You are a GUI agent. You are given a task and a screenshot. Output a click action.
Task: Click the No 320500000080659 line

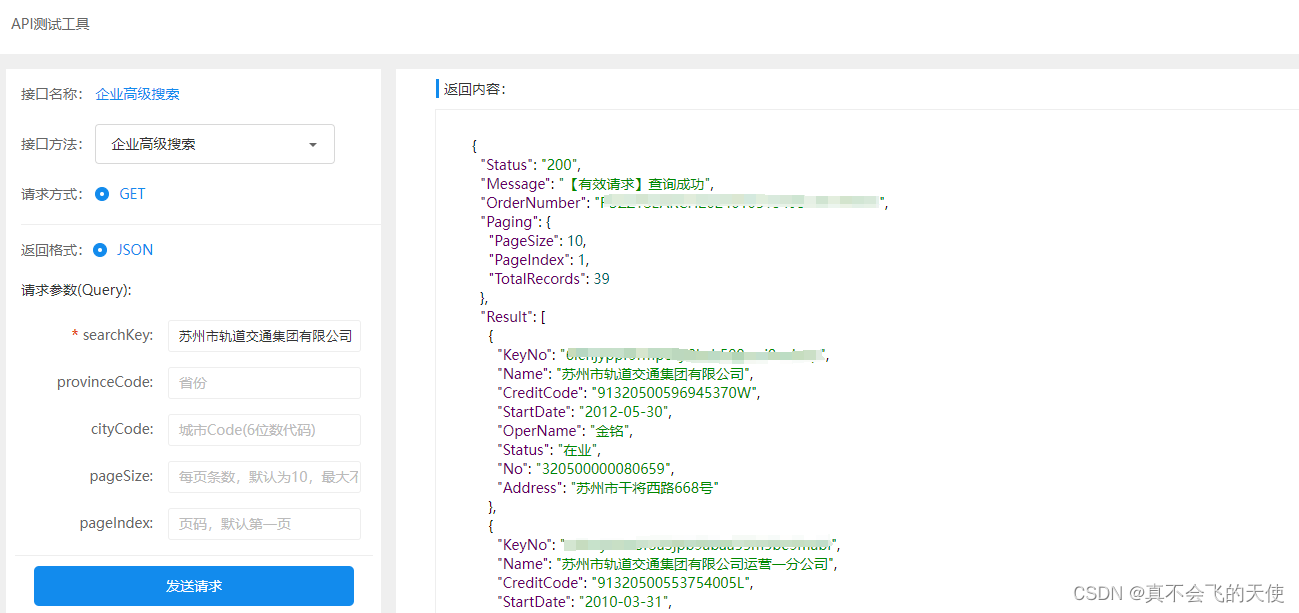click(x=587, y=469)
